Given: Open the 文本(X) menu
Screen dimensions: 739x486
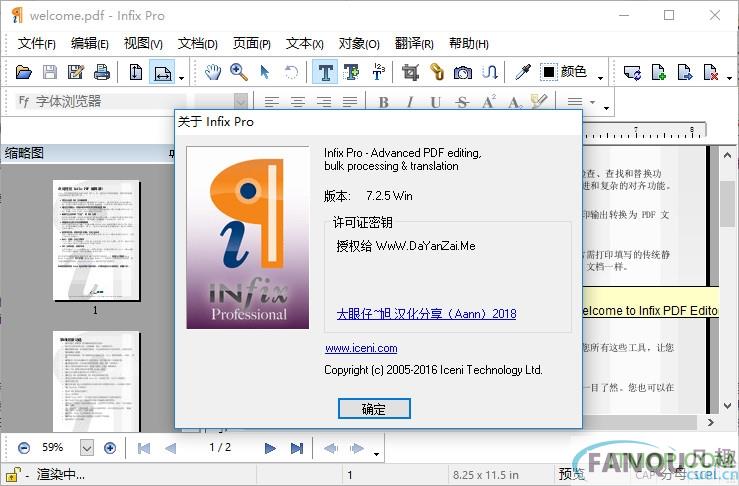Looking at the screenshot, I should pyautogui.click(x=304, y=44).
